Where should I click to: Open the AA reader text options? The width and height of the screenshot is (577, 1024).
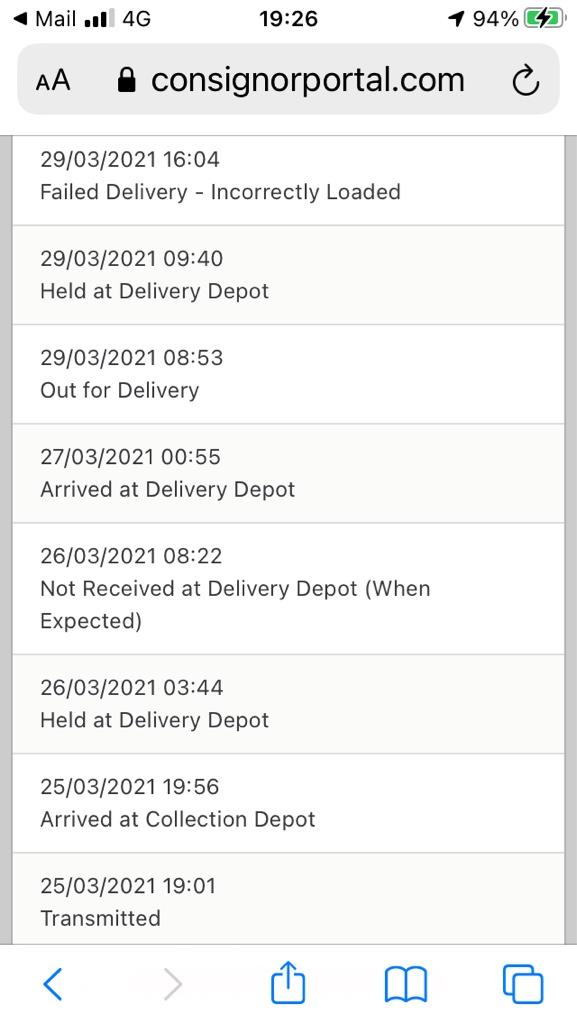pyautogui.click(x=53, y=82)
